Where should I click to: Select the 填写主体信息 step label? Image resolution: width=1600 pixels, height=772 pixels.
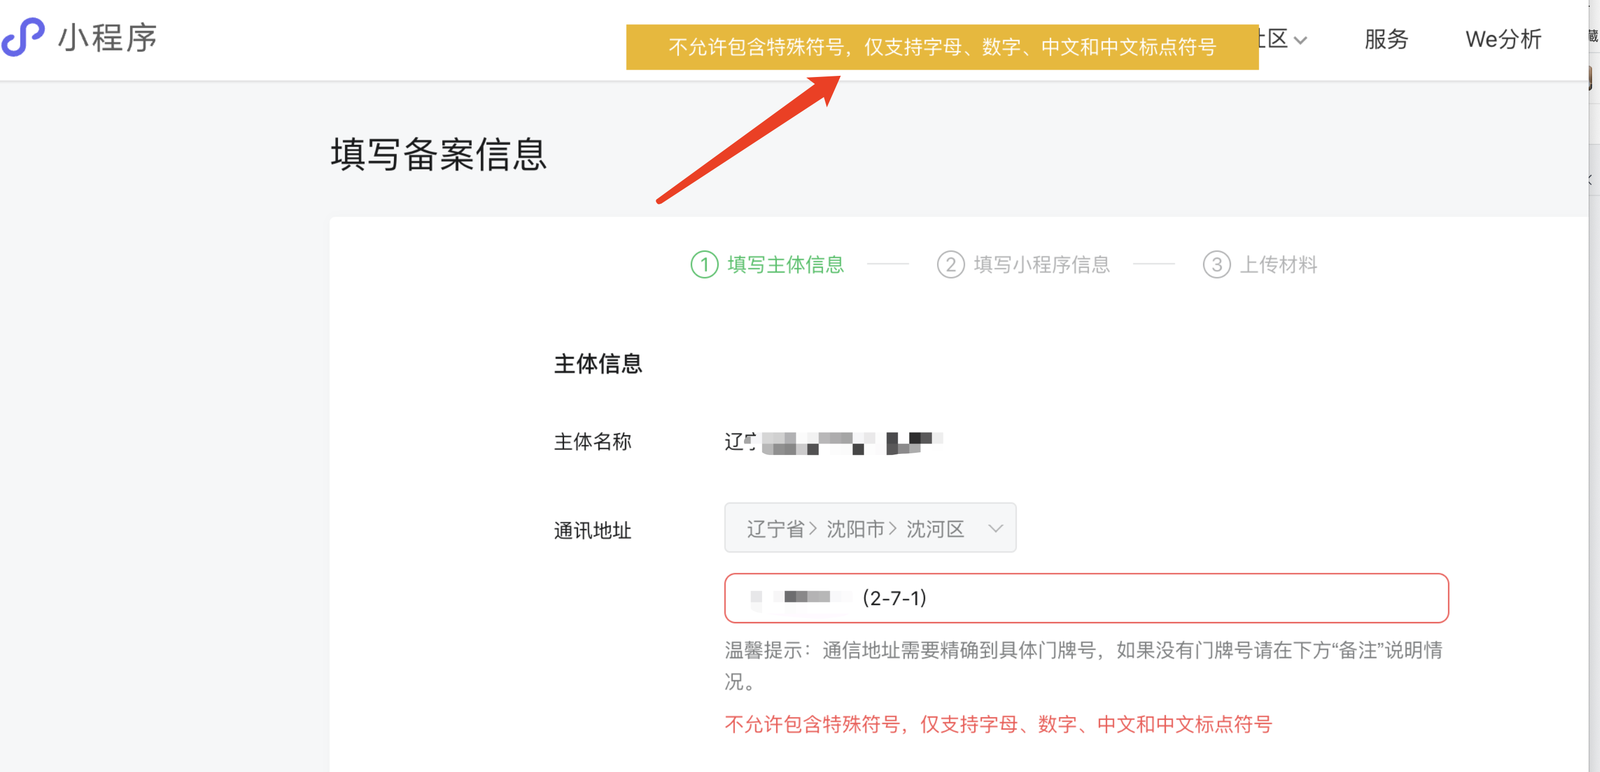pyautogui.click(x=785, y=265)
